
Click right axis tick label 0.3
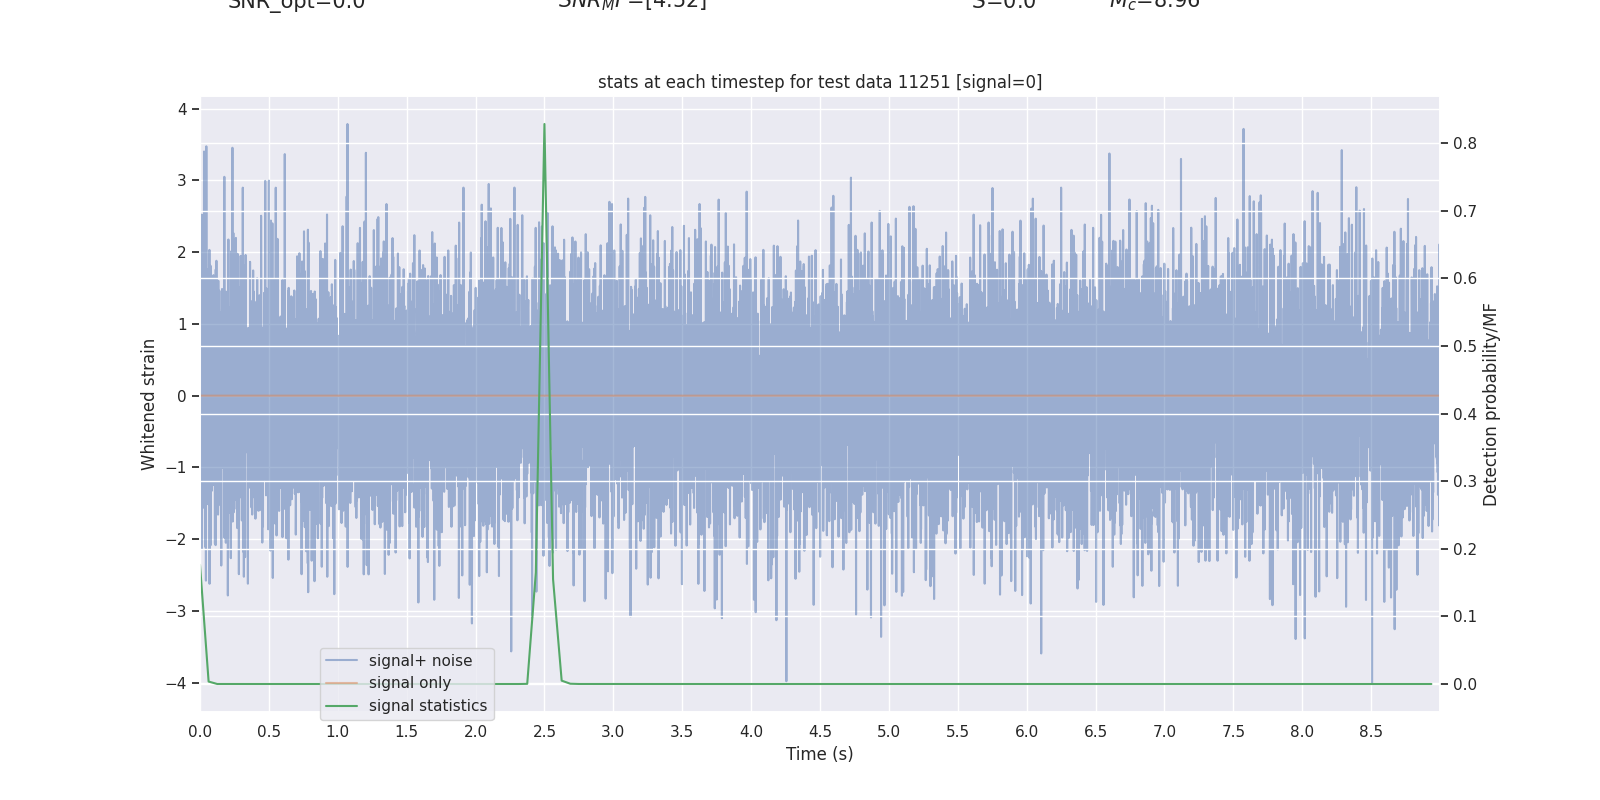tap(1465, 481)
